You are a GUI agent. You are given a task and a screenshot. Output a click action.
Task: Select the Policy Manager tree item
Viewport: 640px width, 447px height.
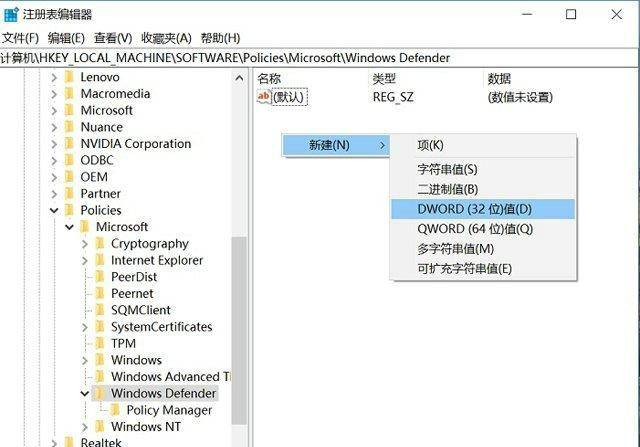169,410
